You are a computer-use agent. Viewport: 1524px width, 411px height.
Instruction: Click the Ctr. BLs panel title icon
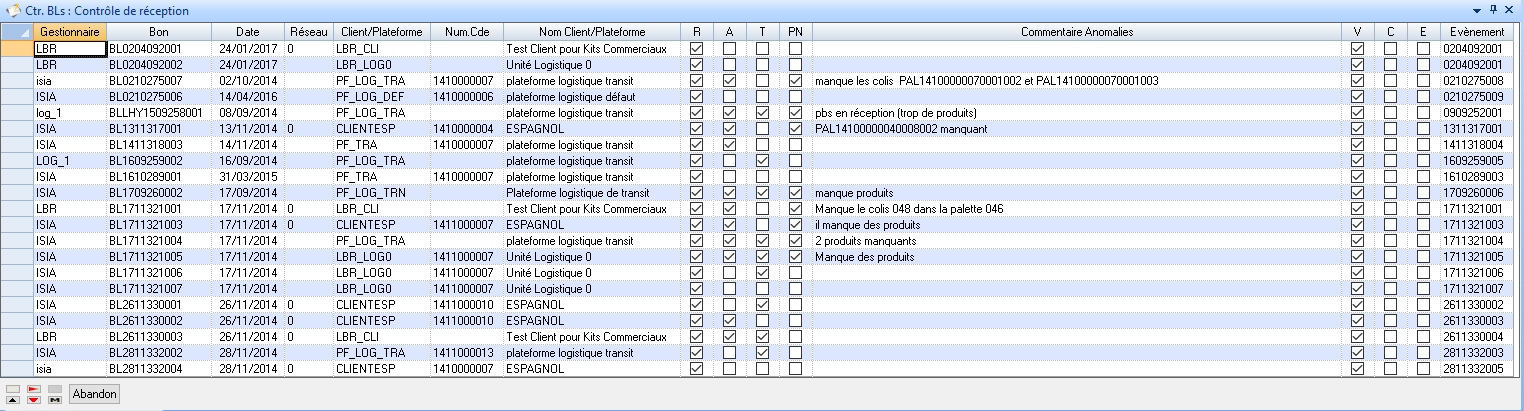pyautogui.click(x=14, y=9)
